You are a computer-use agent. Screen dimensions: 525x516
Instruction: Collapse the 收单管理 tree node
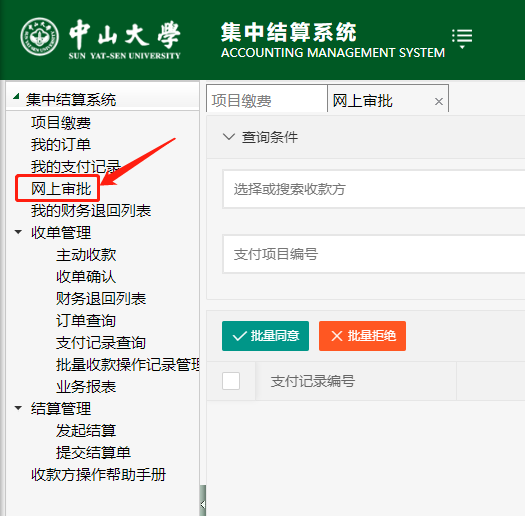(x=18, y=232)
